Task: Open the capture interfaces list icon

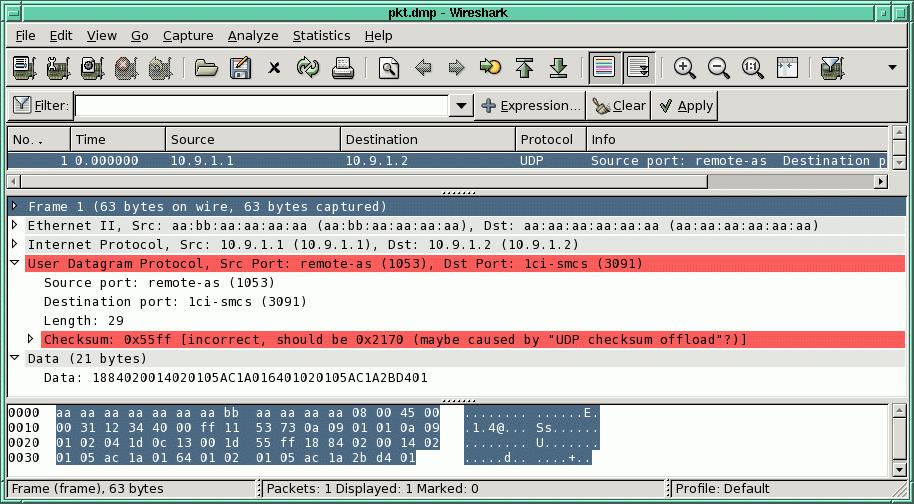Action: (24, 68)
